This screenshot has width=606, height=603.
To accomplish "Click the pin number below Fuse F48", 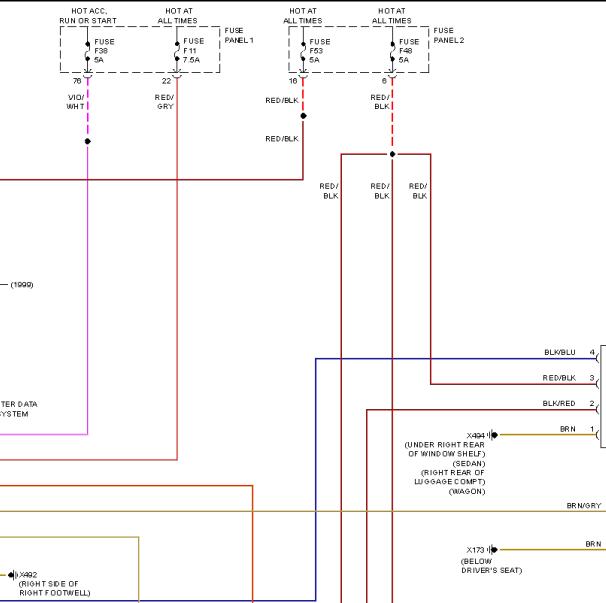I will click(384, 81).
